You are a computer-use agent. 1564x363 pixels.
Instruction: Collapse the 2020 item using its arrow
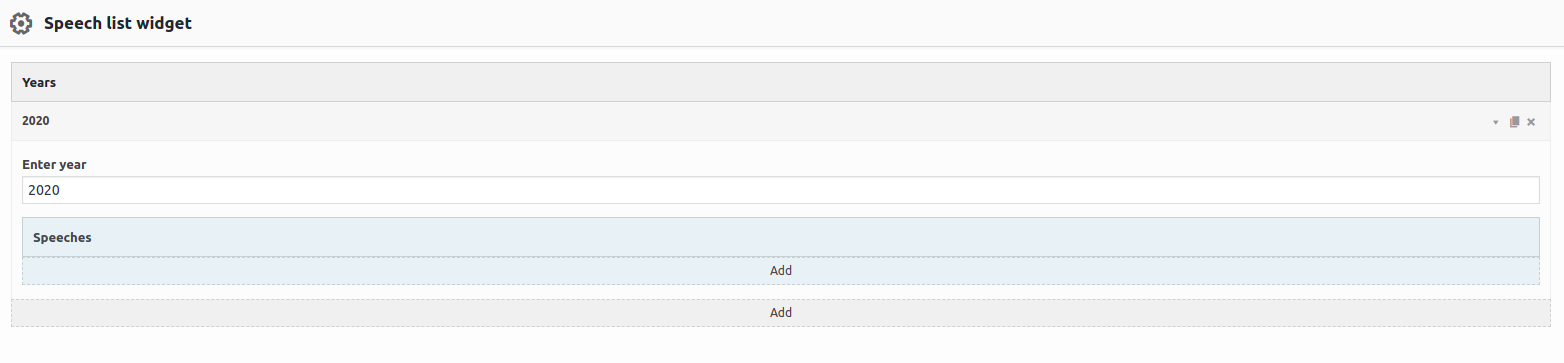[1496, 122]
